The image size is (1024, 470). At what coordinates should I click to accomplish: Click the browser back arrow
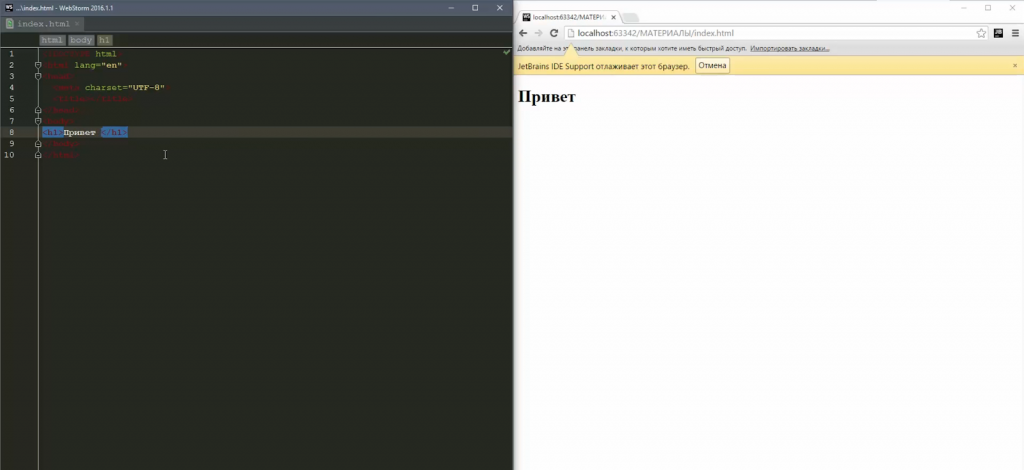pyautogui.click(x=523, y=33)
